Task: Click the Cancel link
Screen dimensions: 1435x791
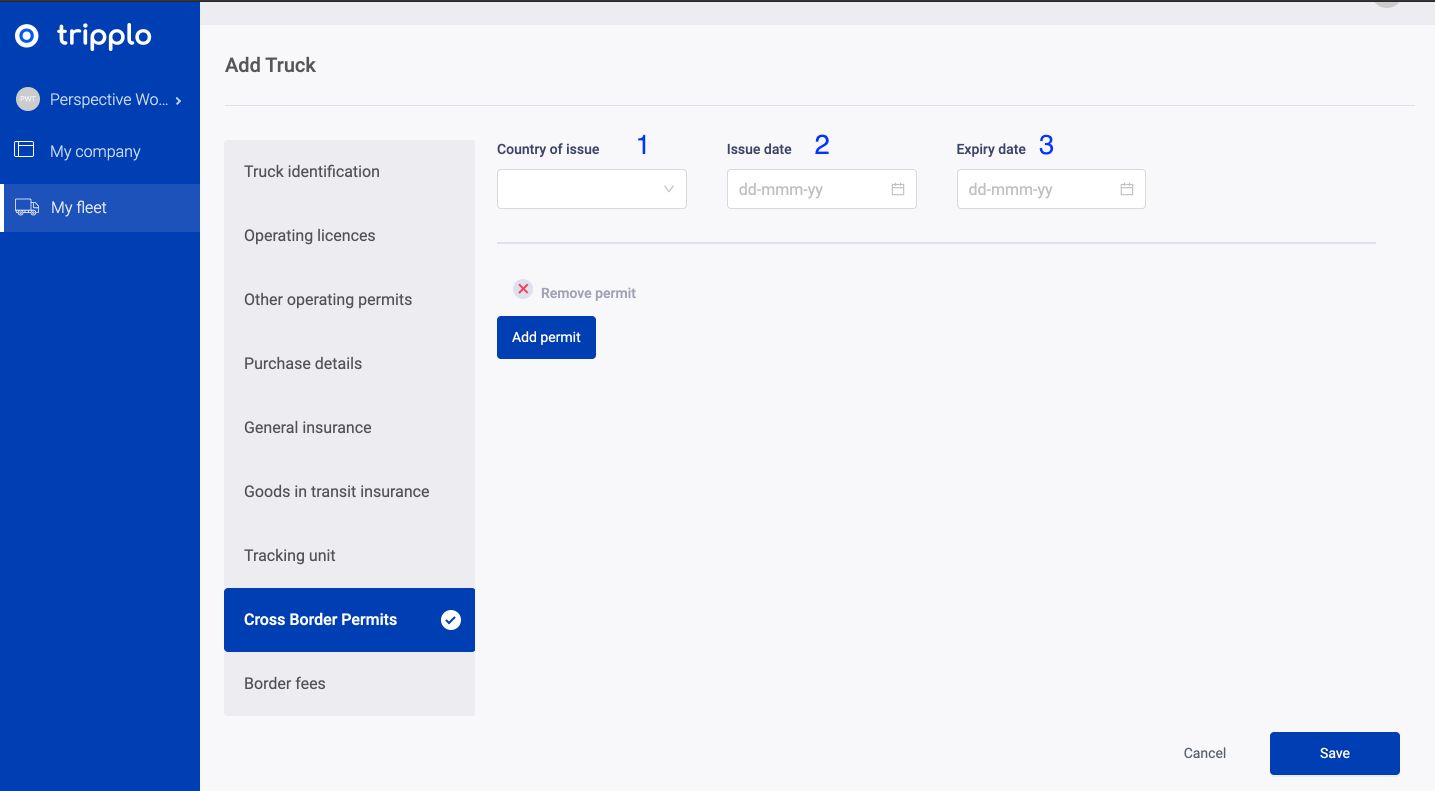Action: coord(1204,753)
